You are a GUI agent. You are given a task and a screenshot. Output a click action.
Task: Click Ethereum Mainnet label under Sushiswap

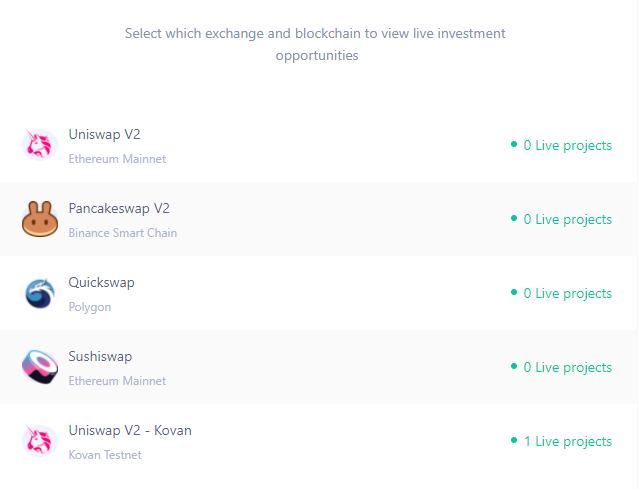click(117, 381)
